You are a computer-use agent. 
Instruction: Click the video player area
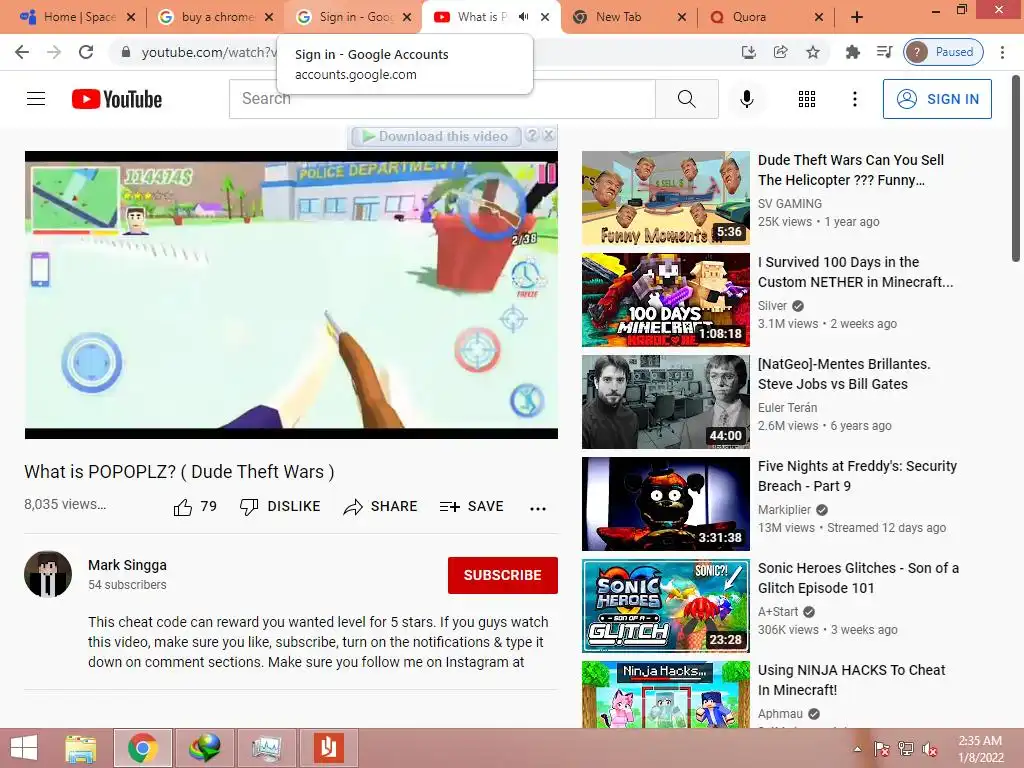click(291, 295)
